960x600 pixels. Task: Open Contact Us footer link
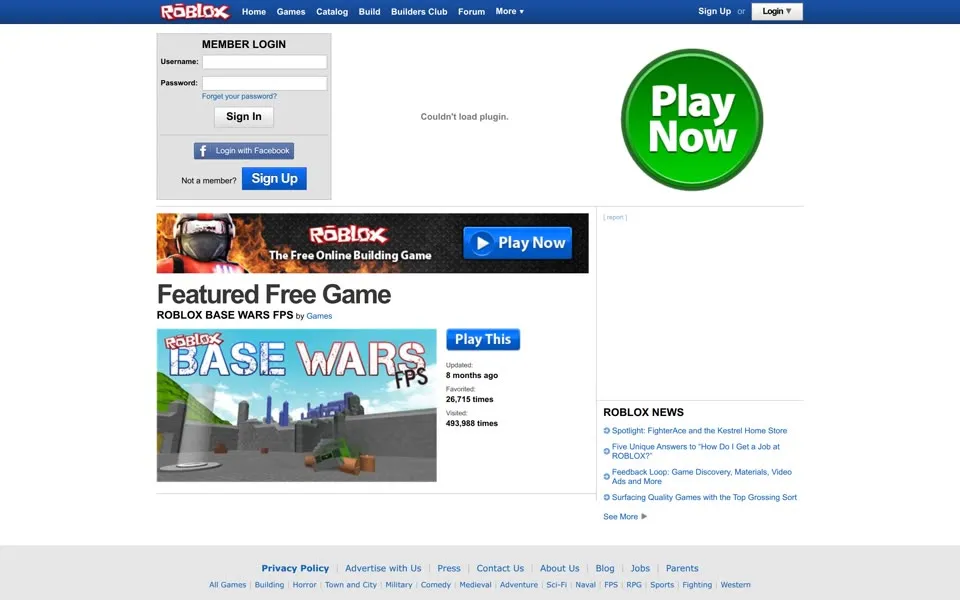click(x=500, y=568)
